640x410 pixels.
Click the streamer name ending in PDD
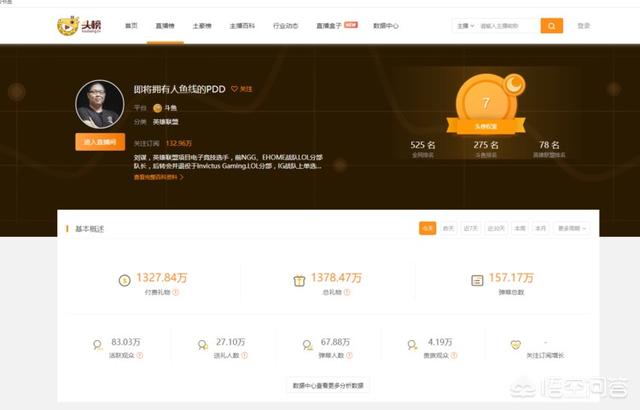coord(180,89)
